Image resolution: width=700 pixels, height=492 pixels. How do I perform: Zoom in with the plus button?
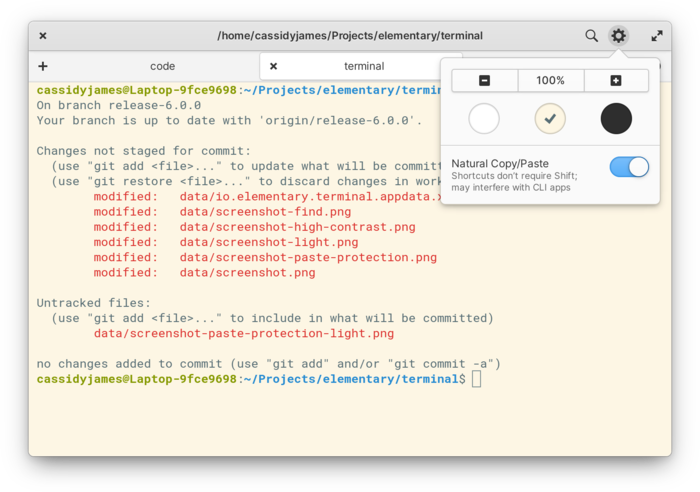(616, 81)
